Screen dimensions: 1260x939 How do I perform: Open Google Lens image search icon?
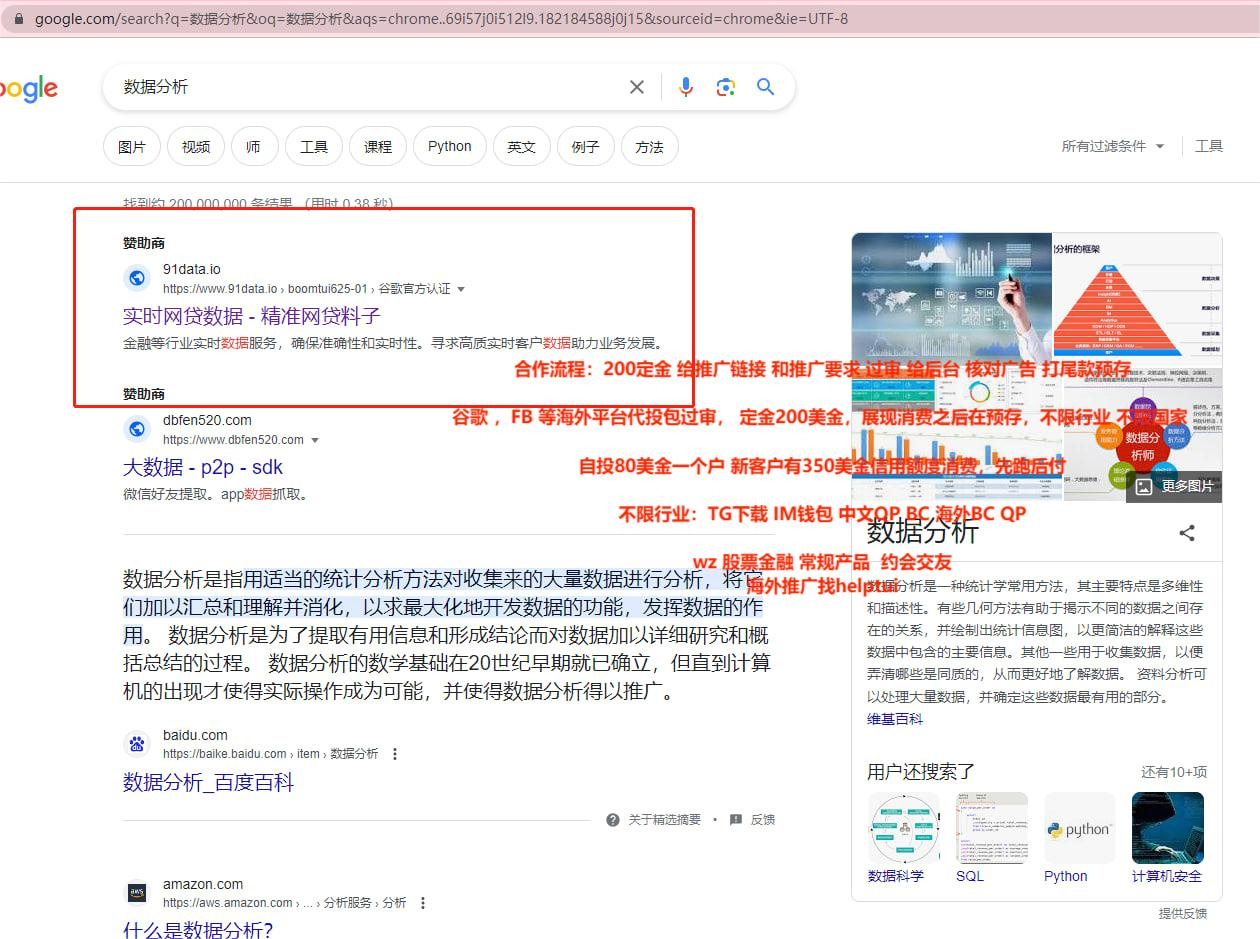(x=726, y=87)
